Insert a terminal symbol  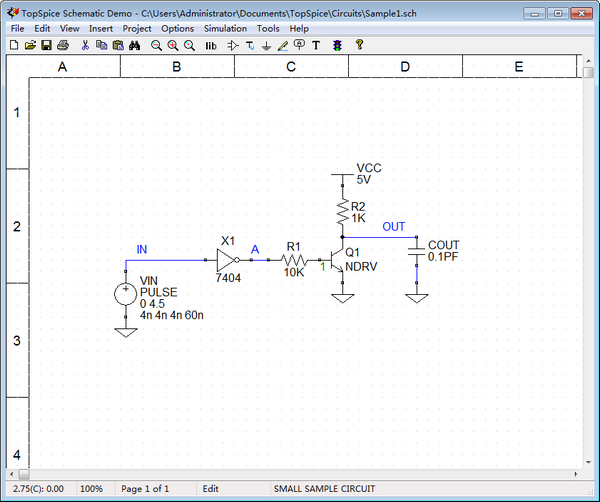pyautogui.click(x=250, y=46)
